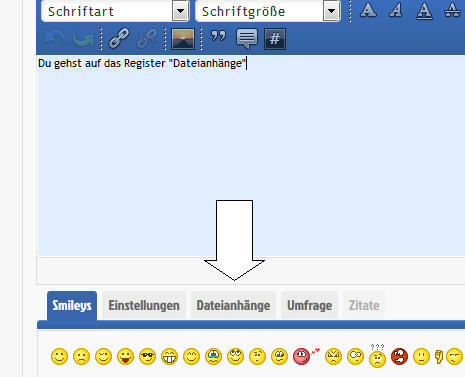Insert an image via the sunset icon
The width and height of the screenshot is (465, 377).
coord(183,39)
